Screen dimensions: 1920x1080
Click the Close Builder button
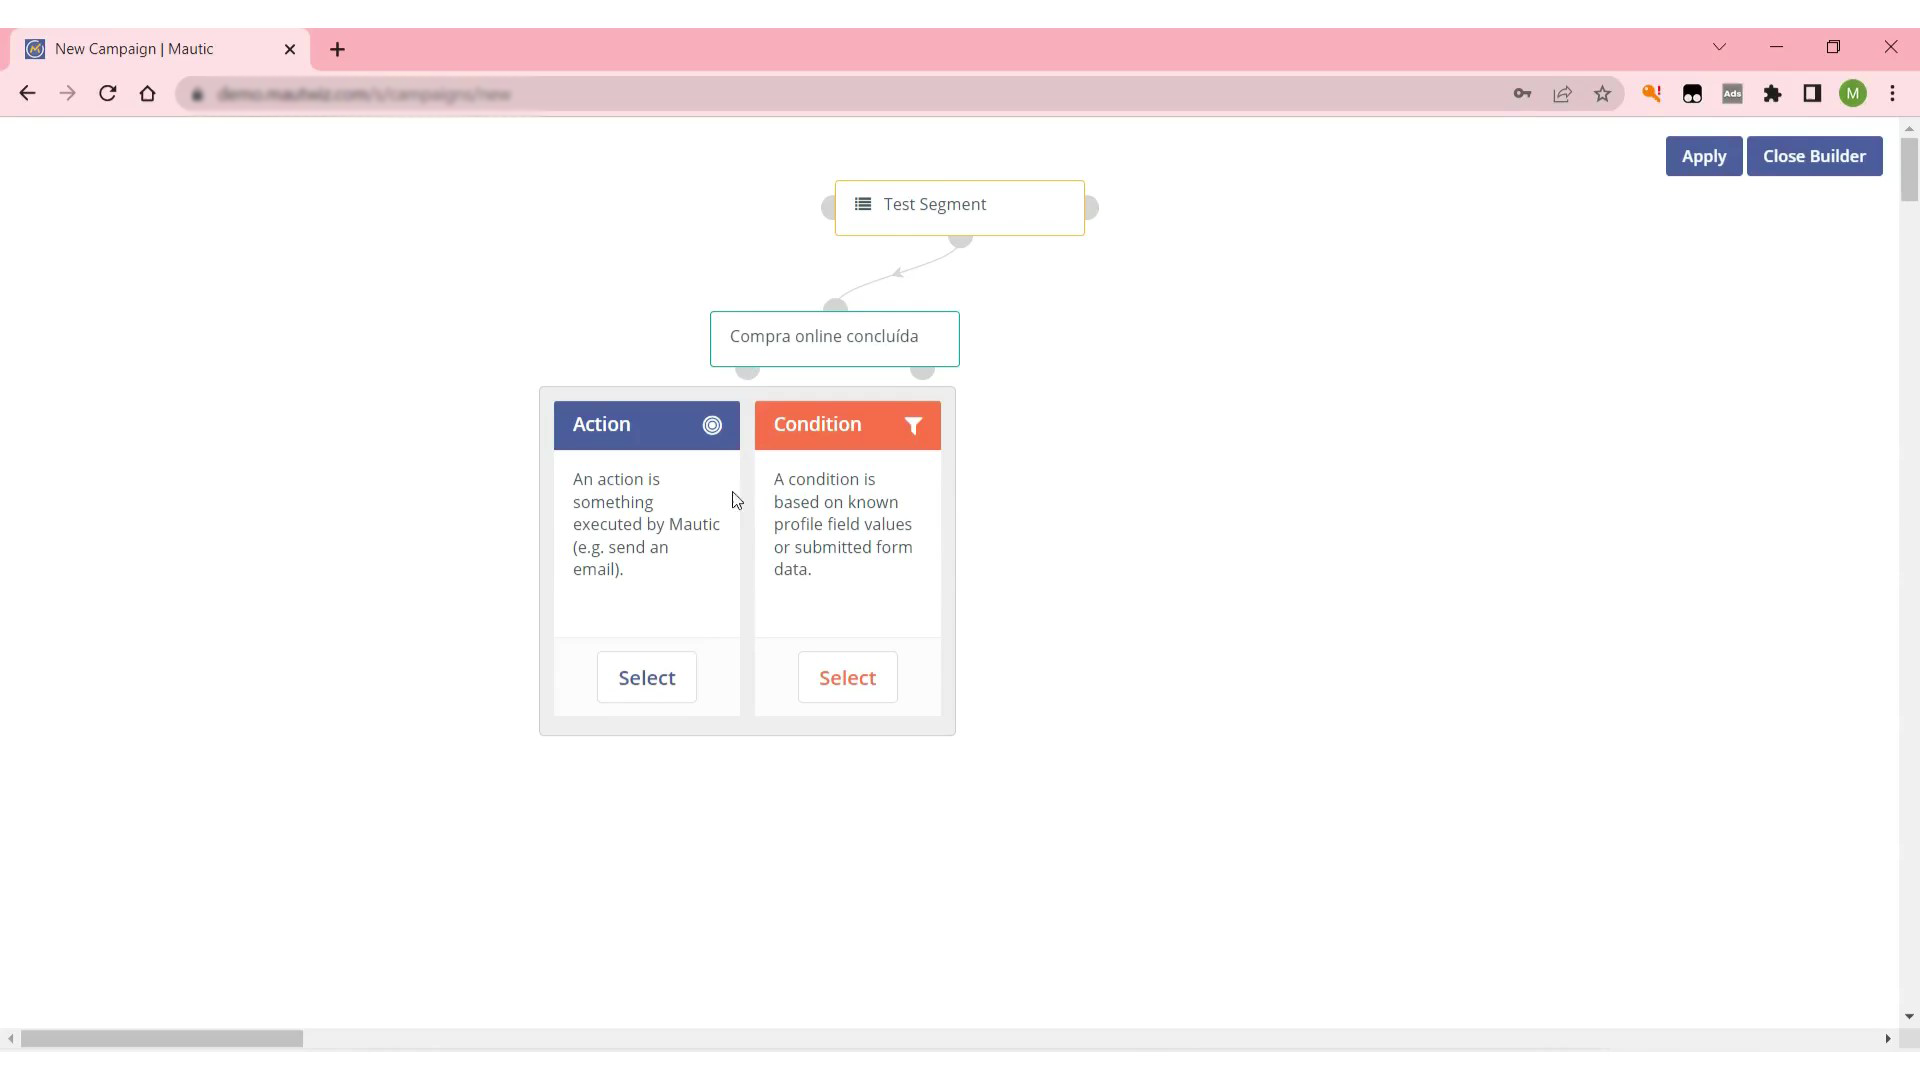[x=1815, y=156]
